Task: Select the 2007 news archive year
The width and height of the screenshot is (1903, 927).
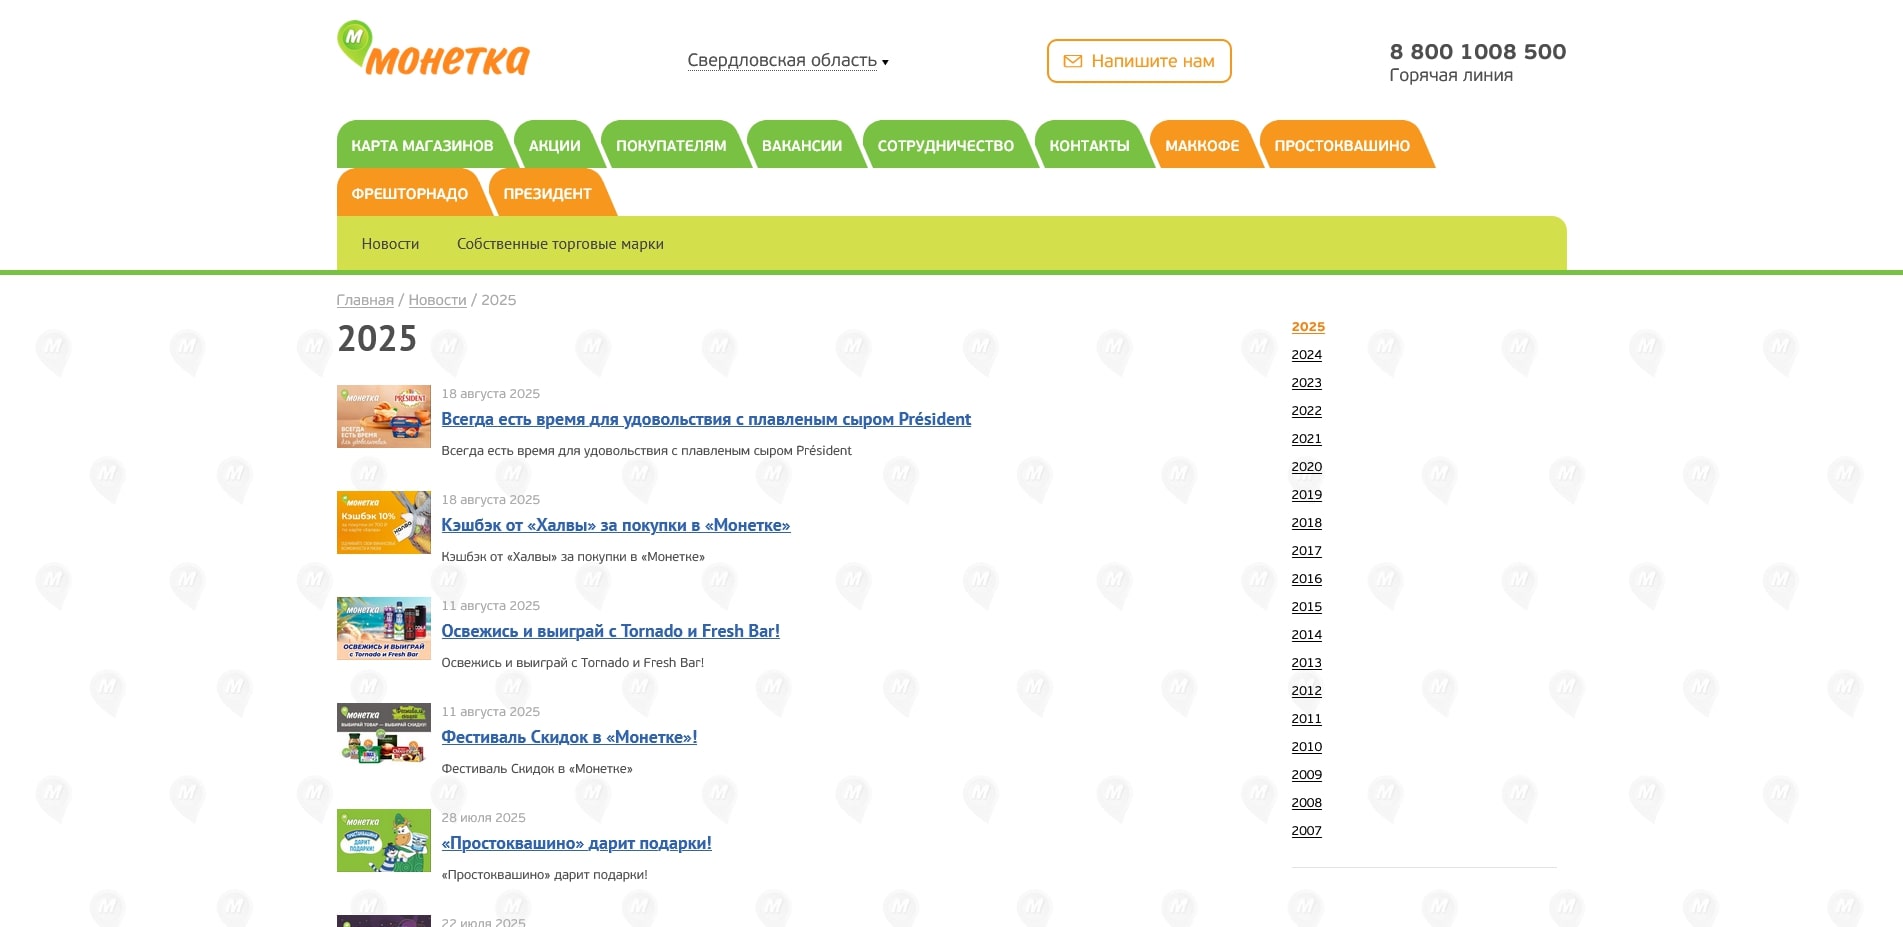Action: [x=1306, y=831]
